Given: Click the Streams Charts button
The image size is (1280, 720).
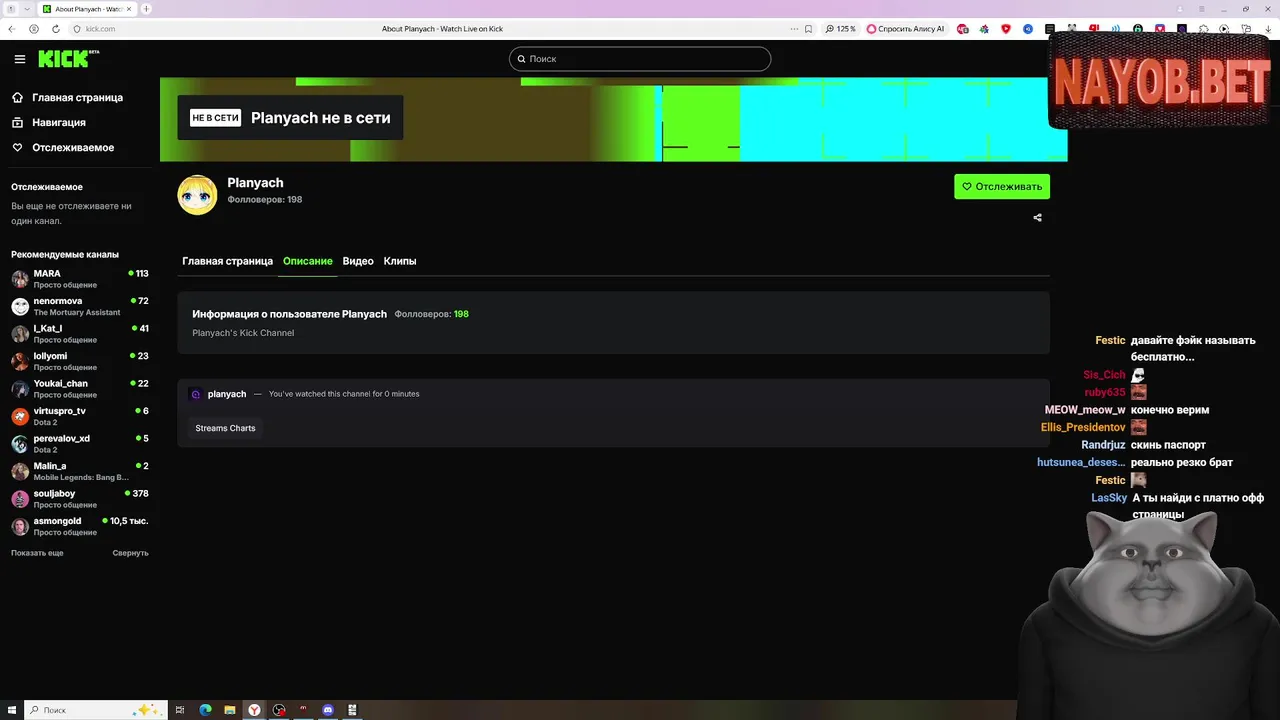Looking at the screenshot, I should [x=225, y=428].
